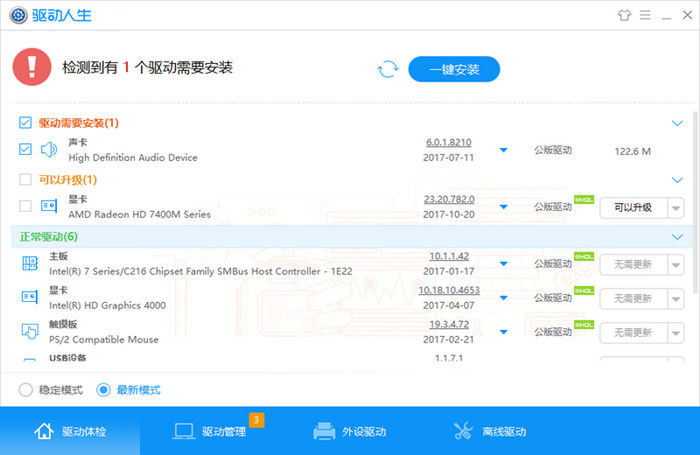Switch to 驱动管理 tab
Screen dimensions: 700x455
pos(210,432)
